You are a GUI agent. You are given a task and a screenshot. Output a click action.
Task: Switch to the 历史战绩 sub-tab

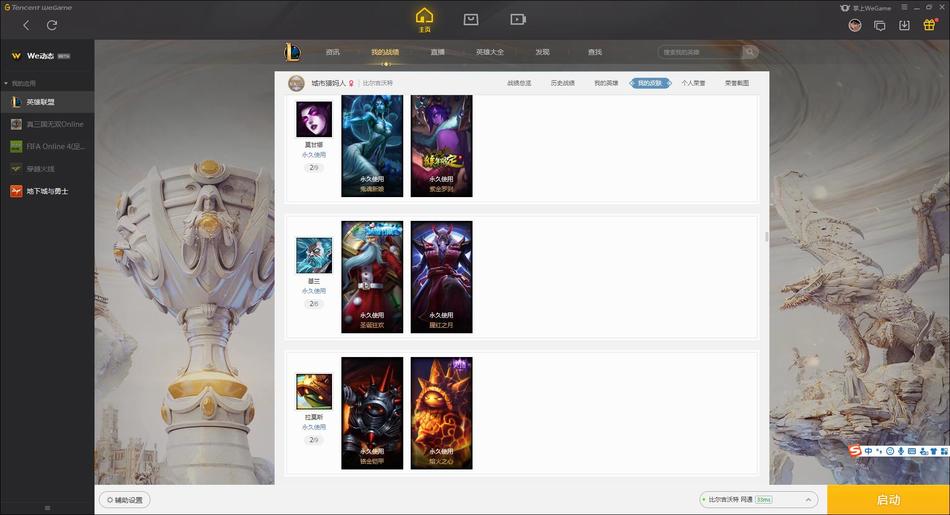pos(562,83)
